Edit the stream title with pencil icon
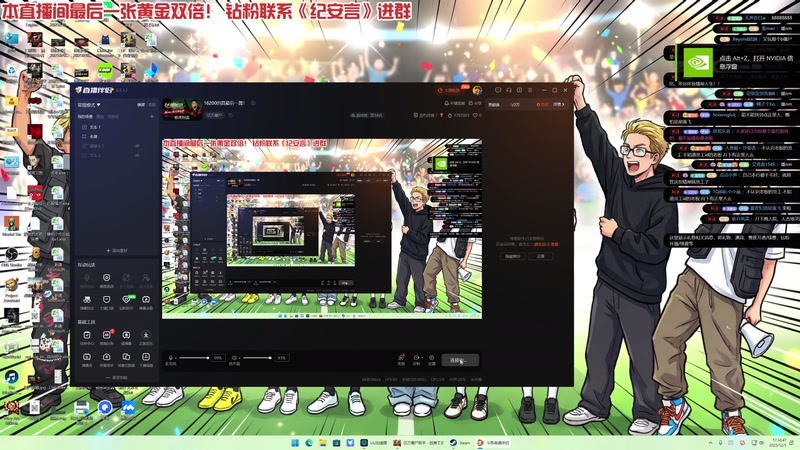The image size is (800, 450). (x=253, y=103)
